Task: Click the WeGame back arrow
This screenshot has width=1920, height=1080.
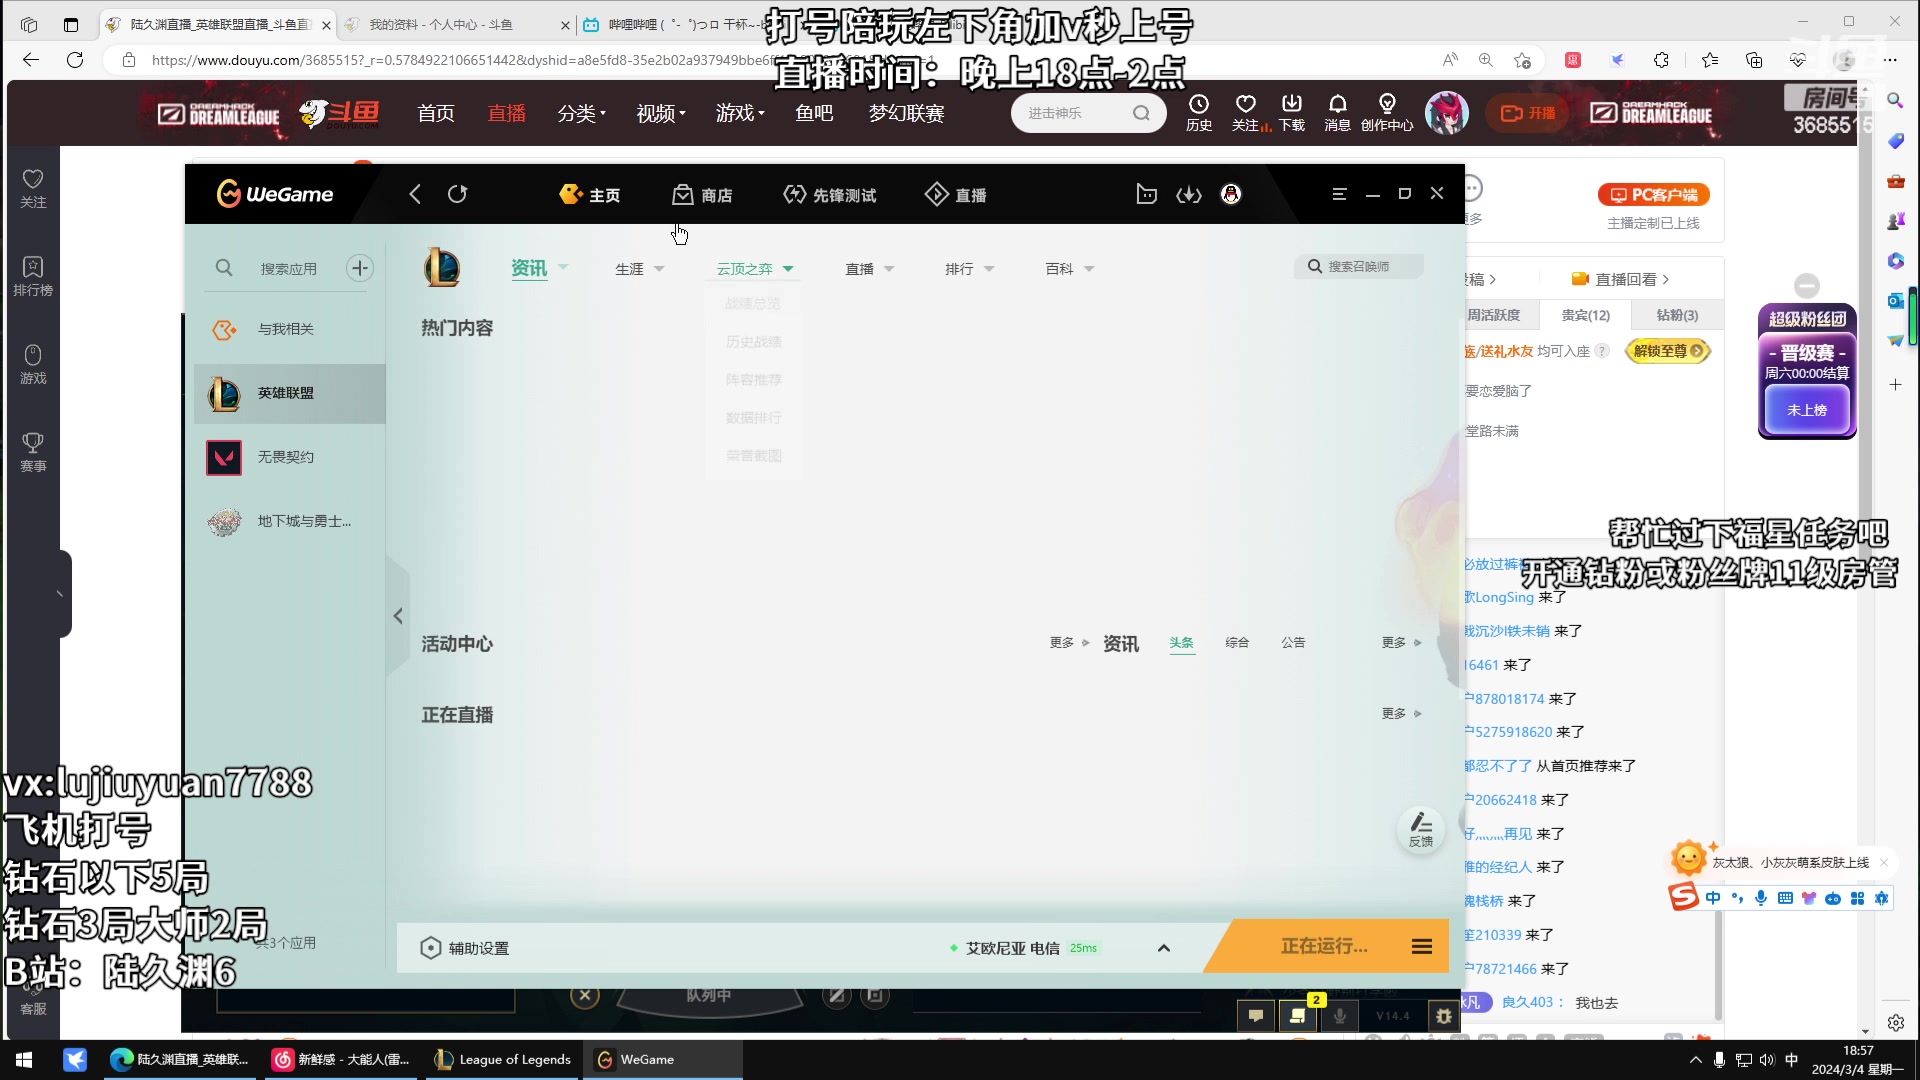Action: point(415,194)
